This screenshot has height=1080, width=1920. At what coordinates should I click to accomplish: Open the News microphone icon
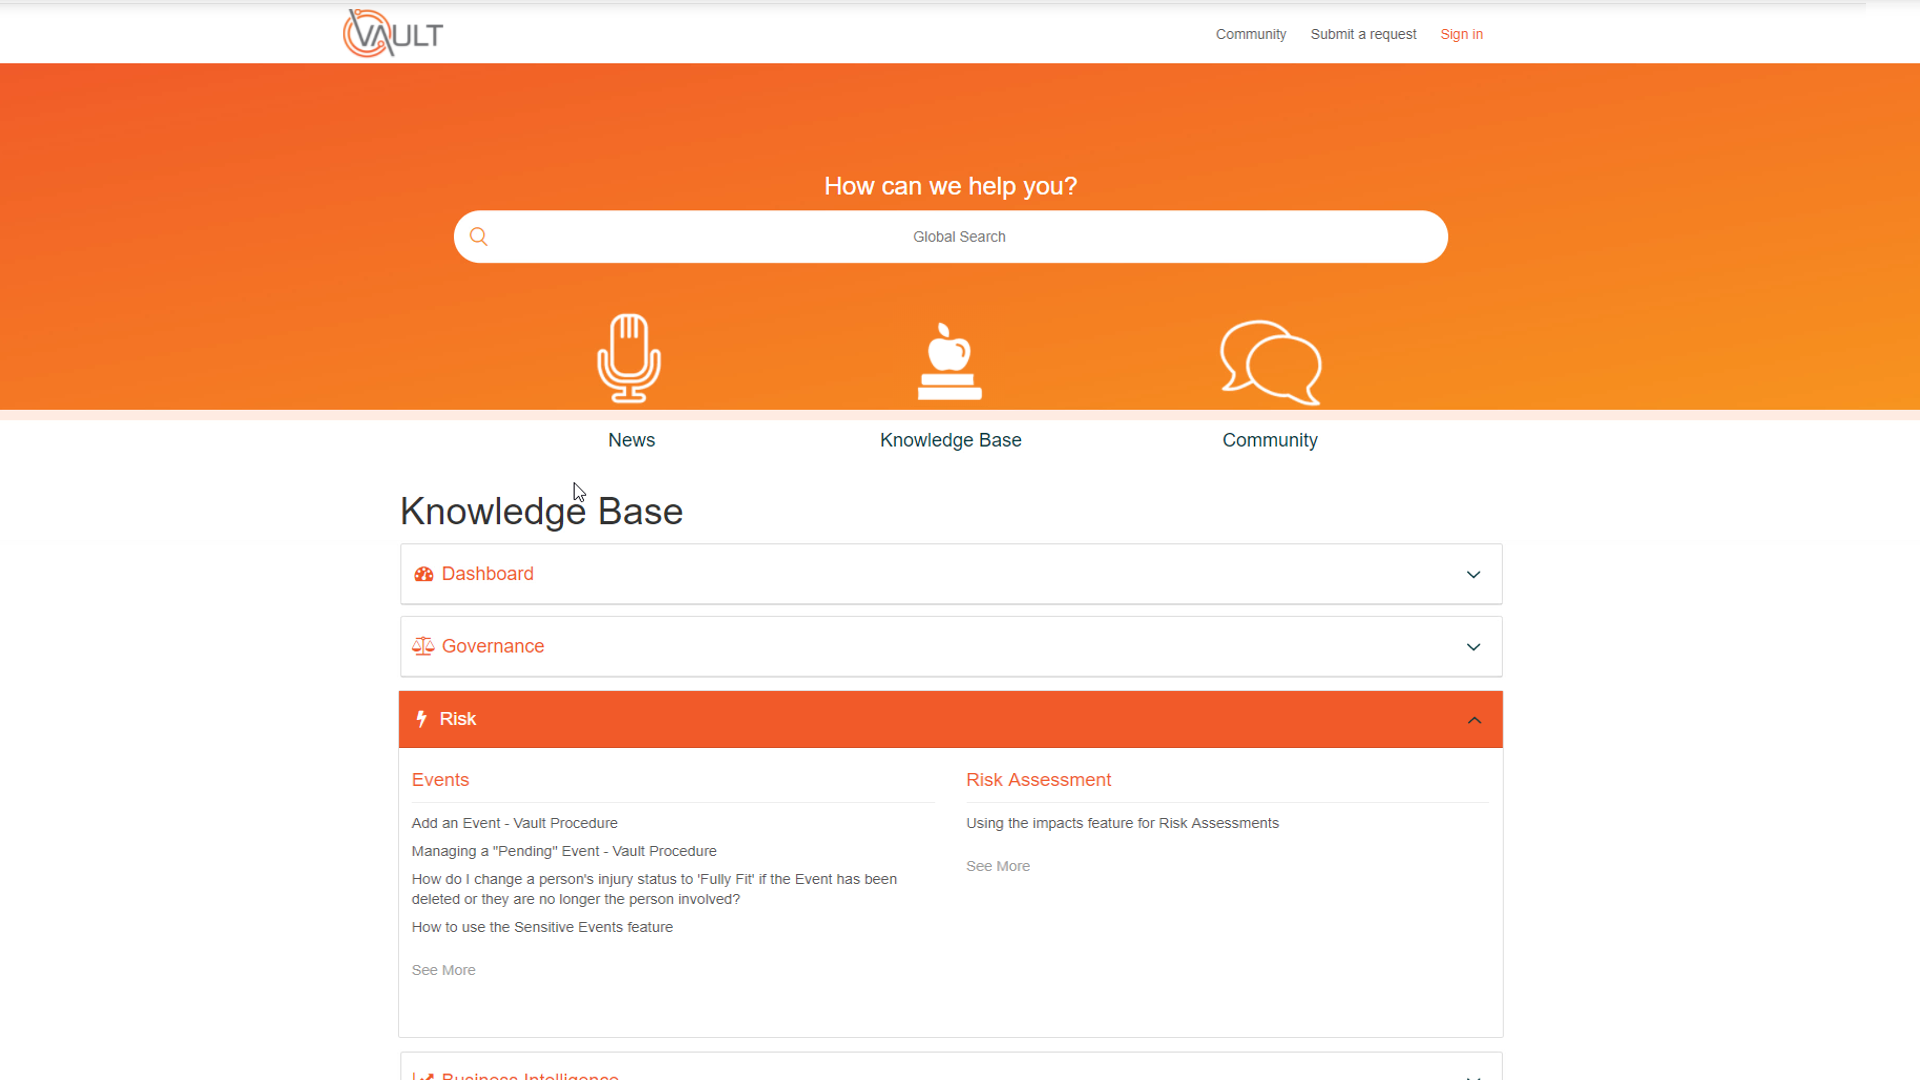629,358
